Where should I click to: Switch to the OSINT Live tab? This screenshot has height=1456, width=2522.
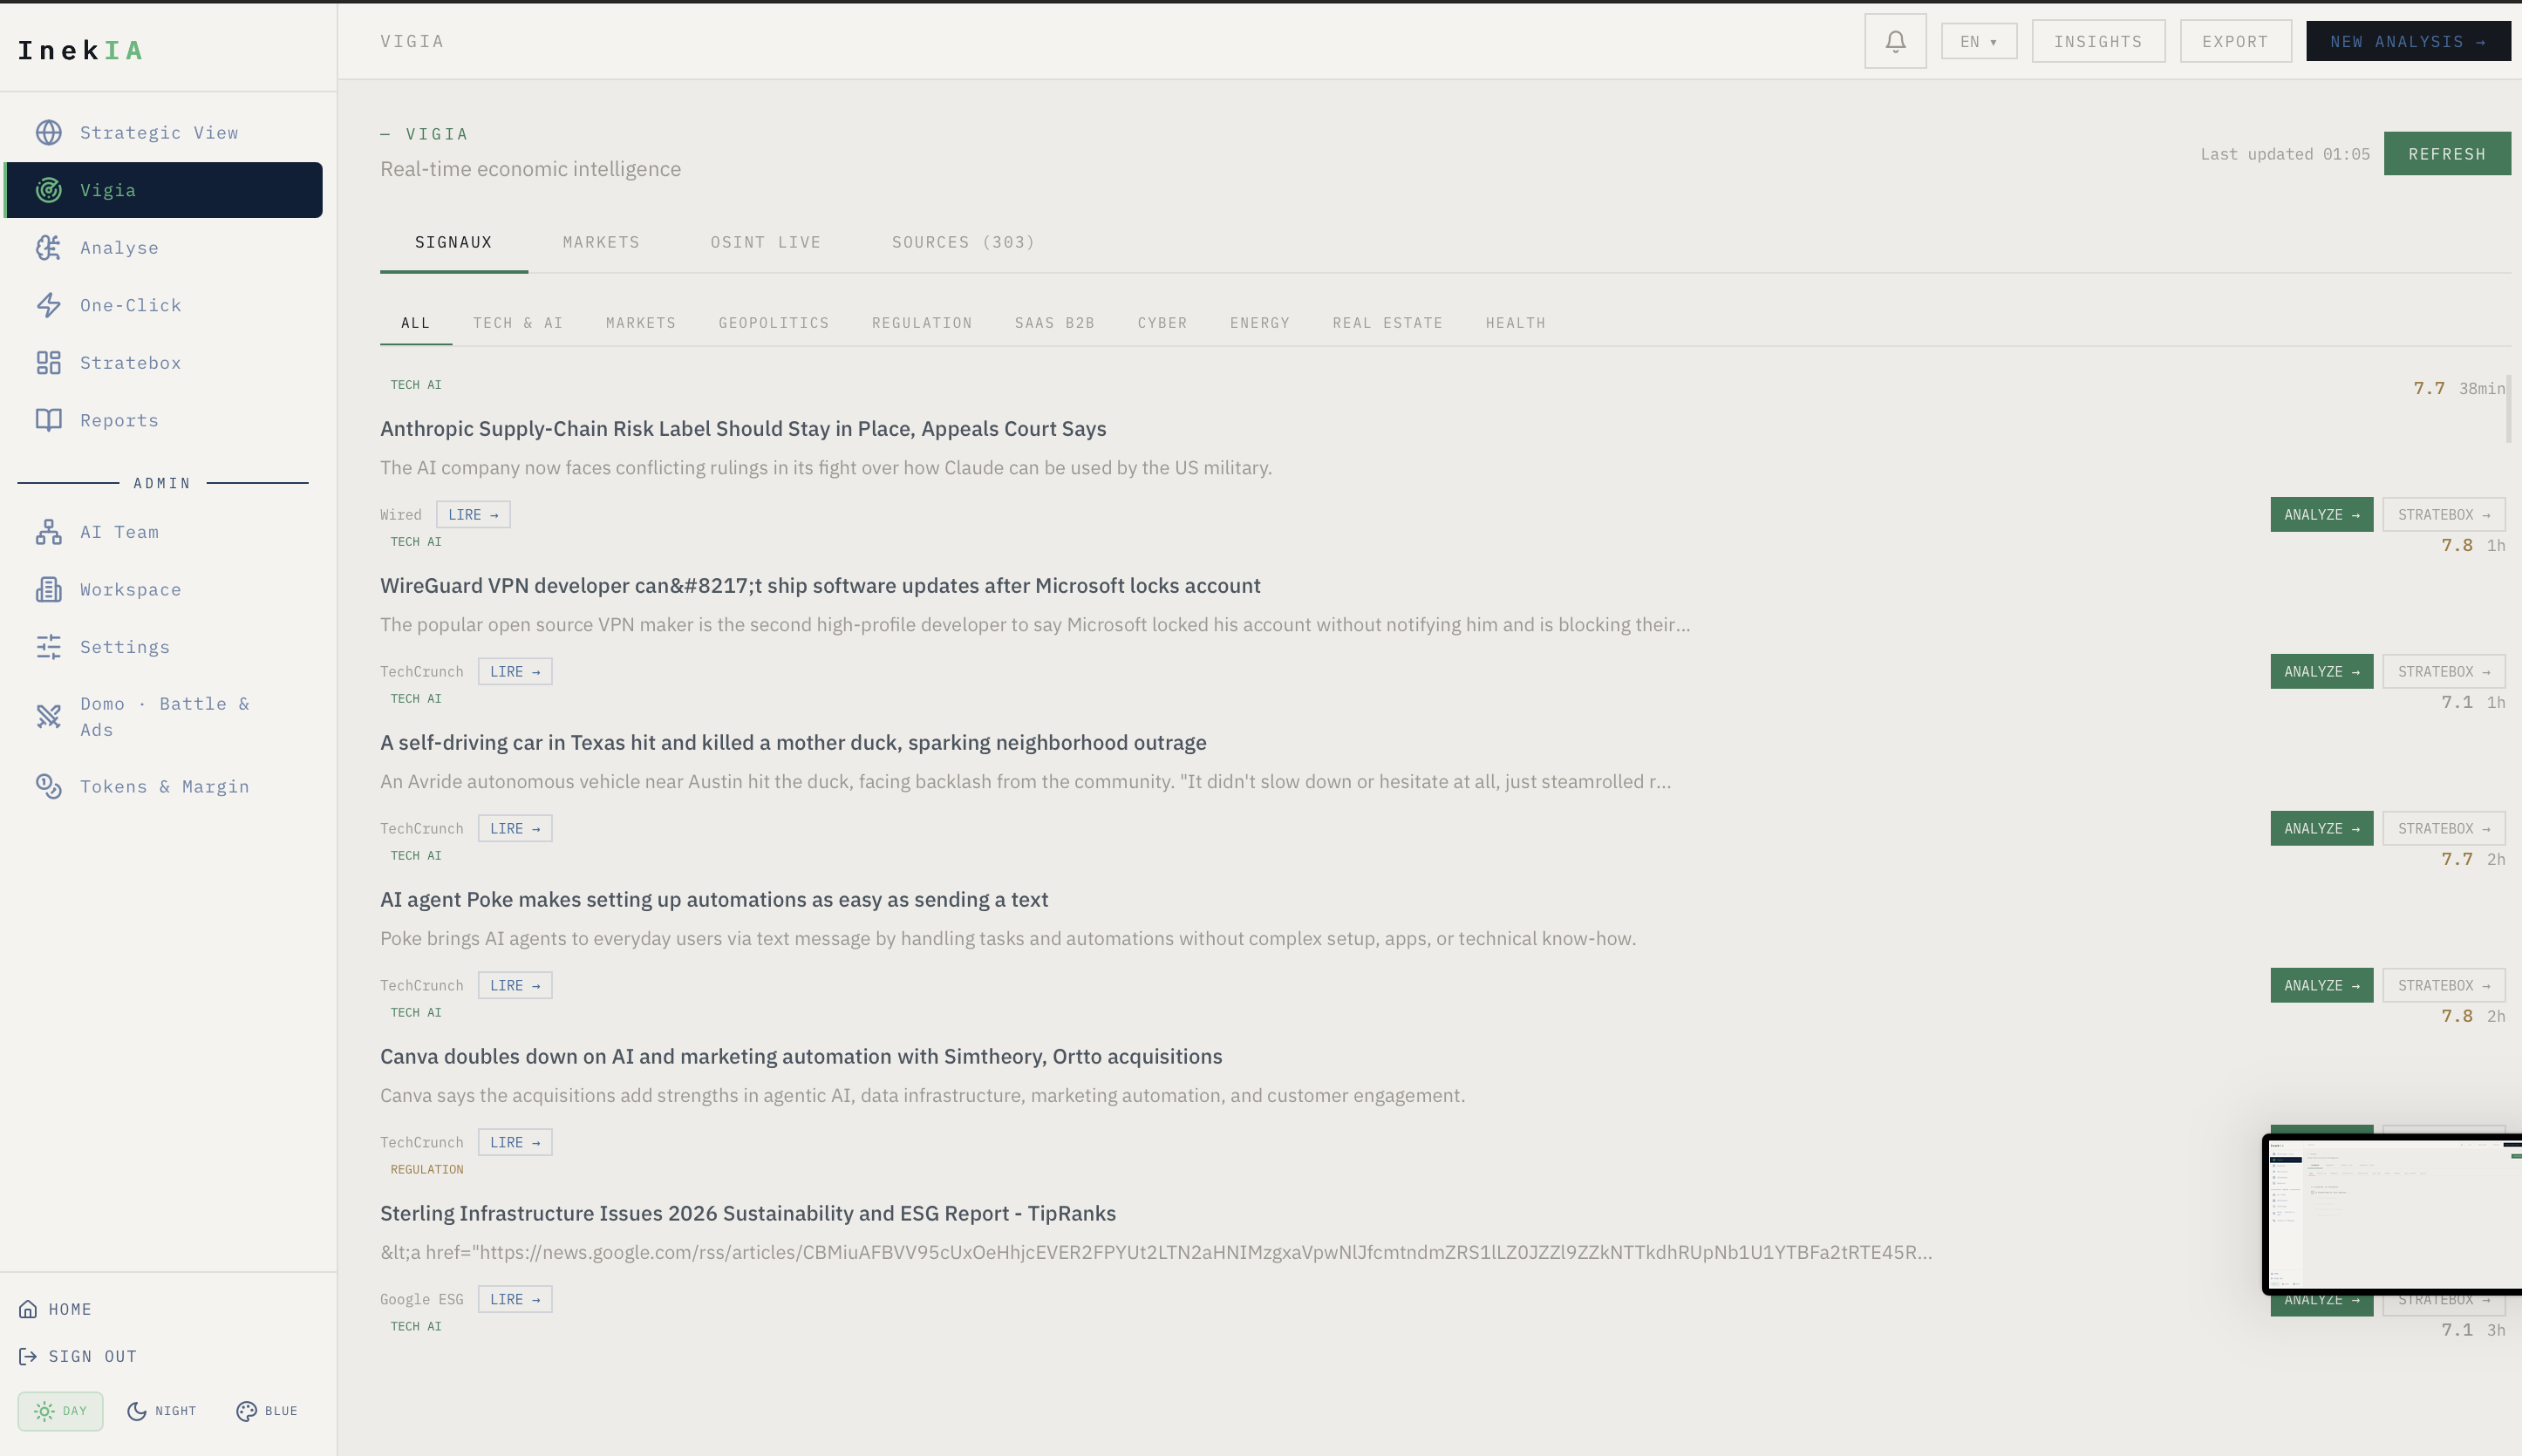(x=765, y=242)
